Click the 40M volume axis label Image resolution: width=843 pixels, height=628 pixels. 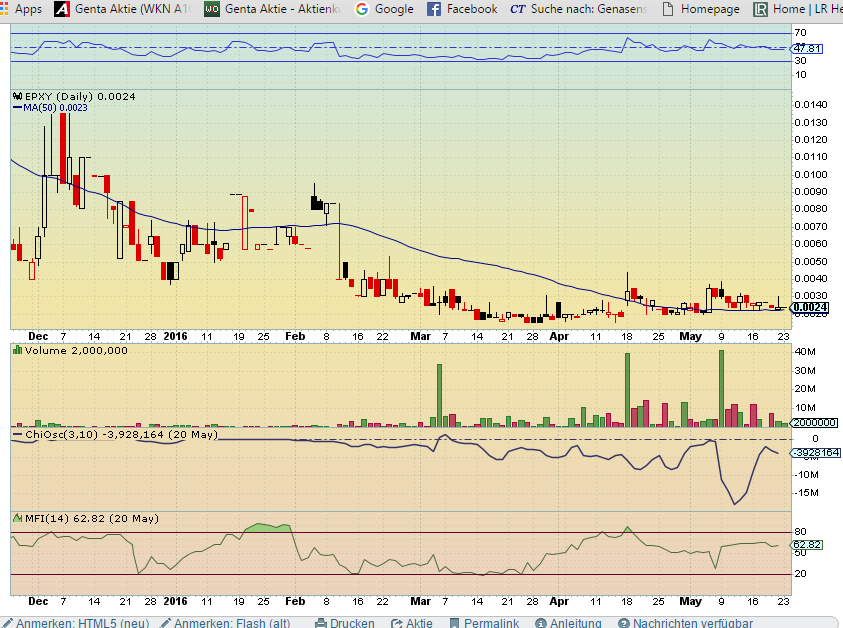pyautogui.click(x=805, y=352)
